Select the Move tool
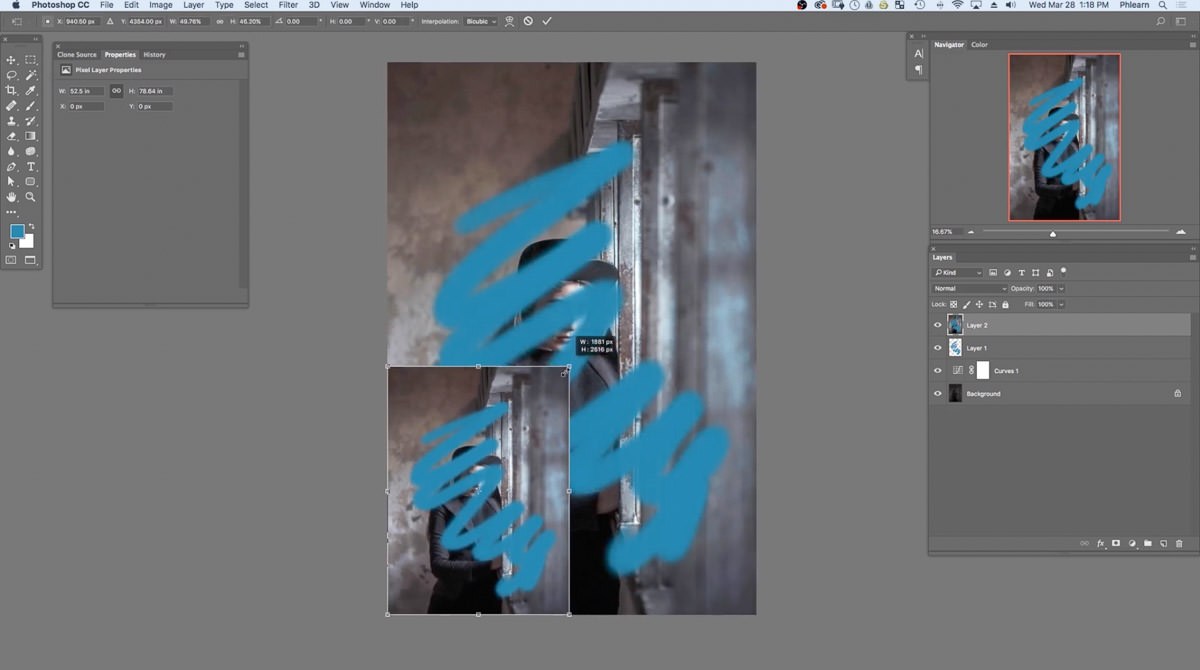Screen dimensions: 1200x670 [12, 60]
